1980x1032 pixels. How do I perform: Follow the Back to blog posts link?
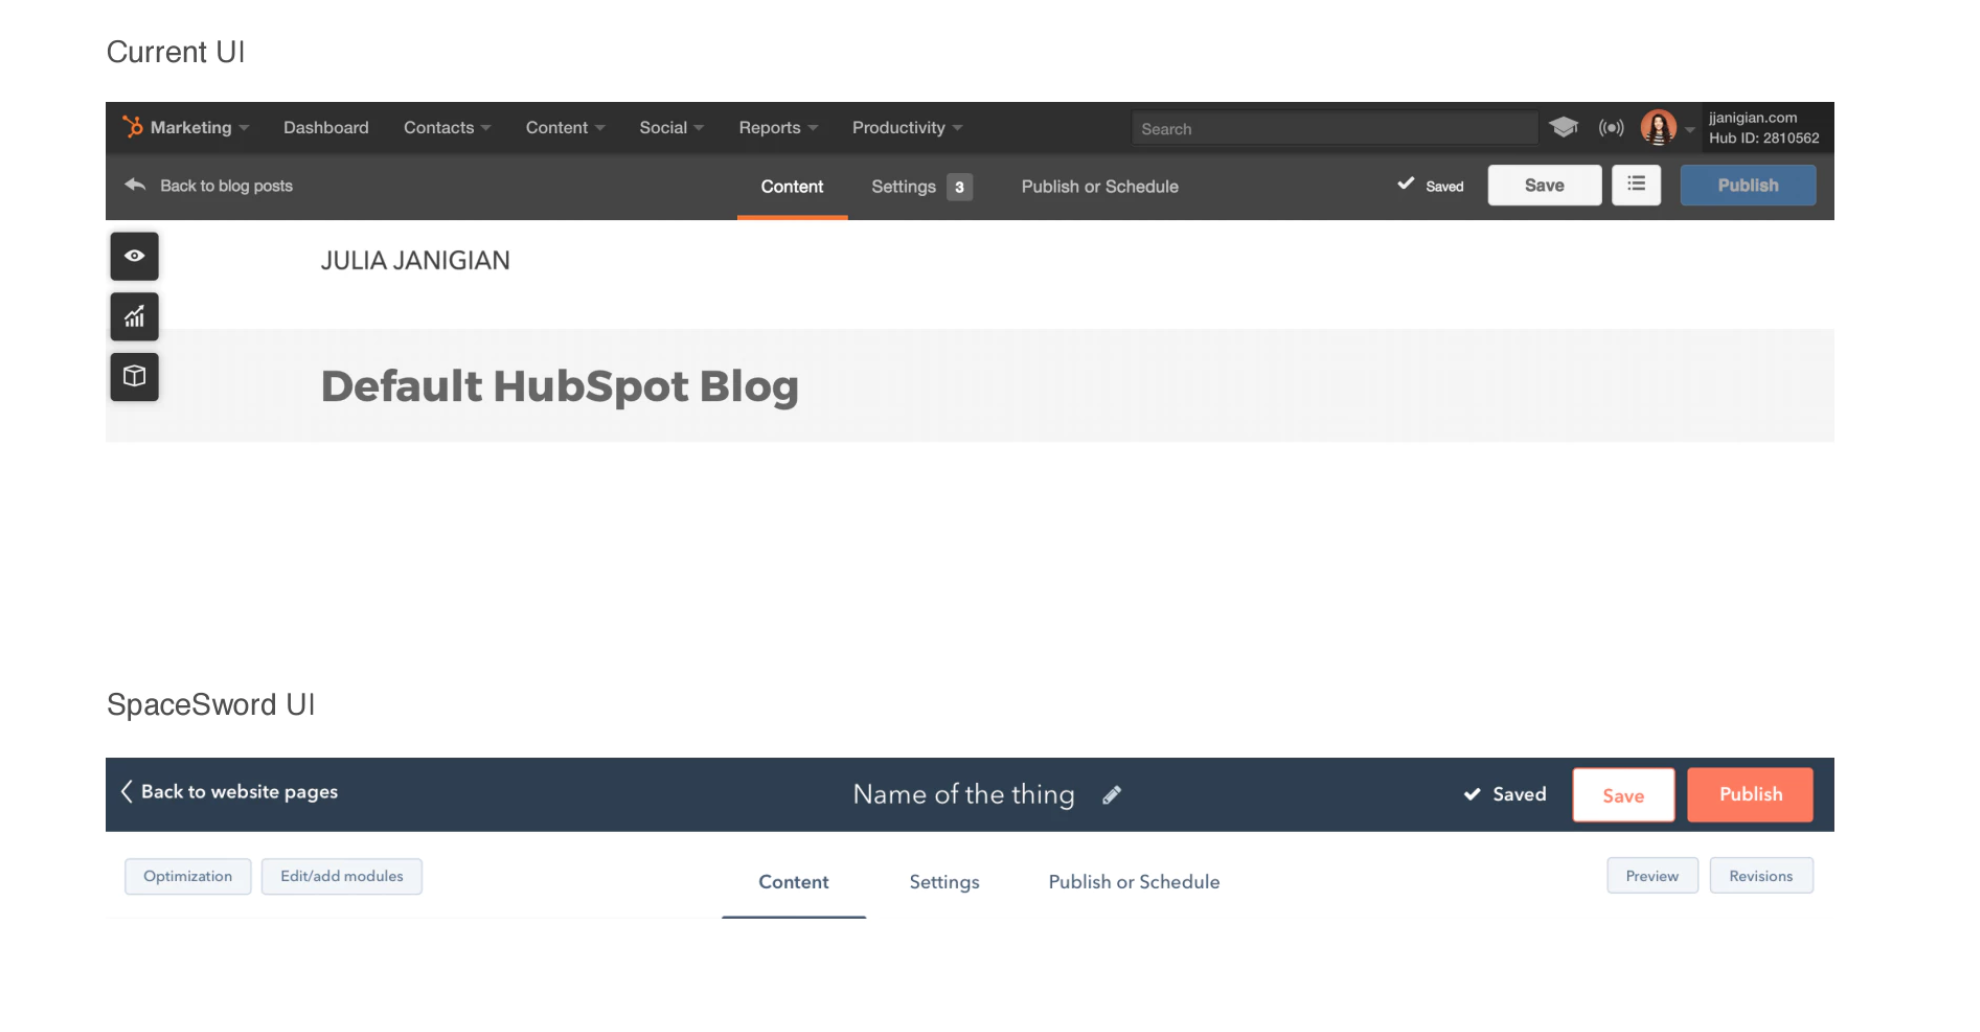(226, 185)
